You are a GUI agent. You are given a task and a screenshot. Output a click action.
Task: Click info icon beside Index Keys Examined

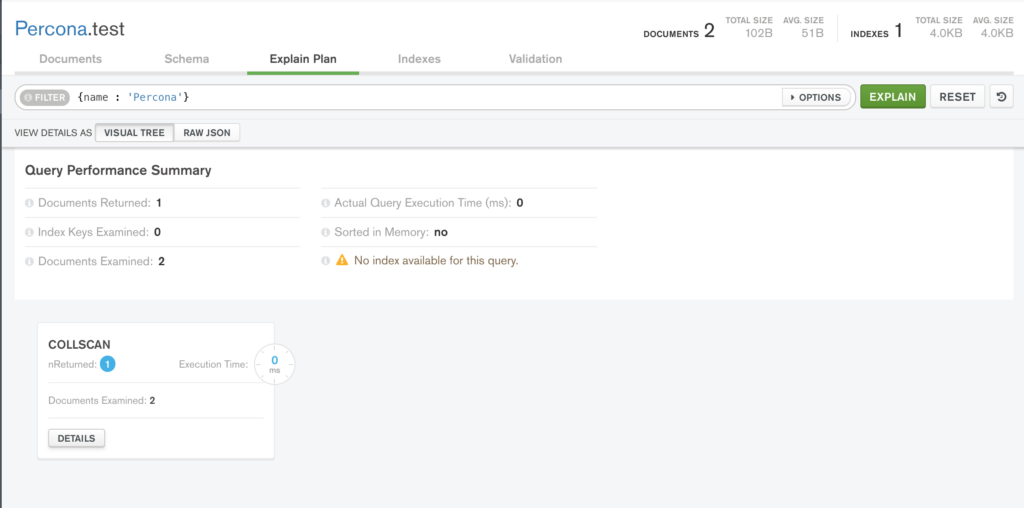29,232
